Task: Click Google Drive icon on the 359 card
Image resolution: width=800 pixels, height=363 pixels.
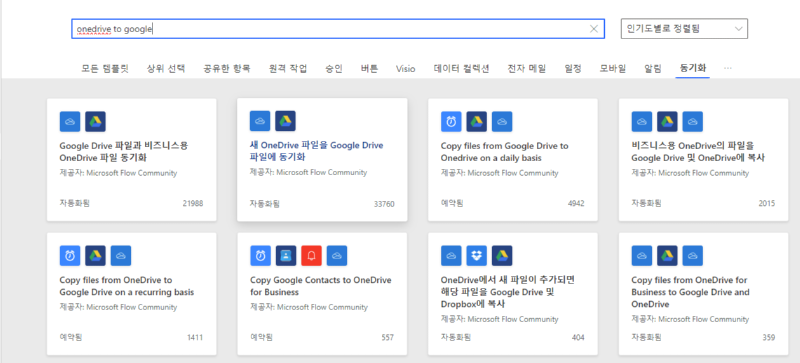Action: tap(667, 256)
